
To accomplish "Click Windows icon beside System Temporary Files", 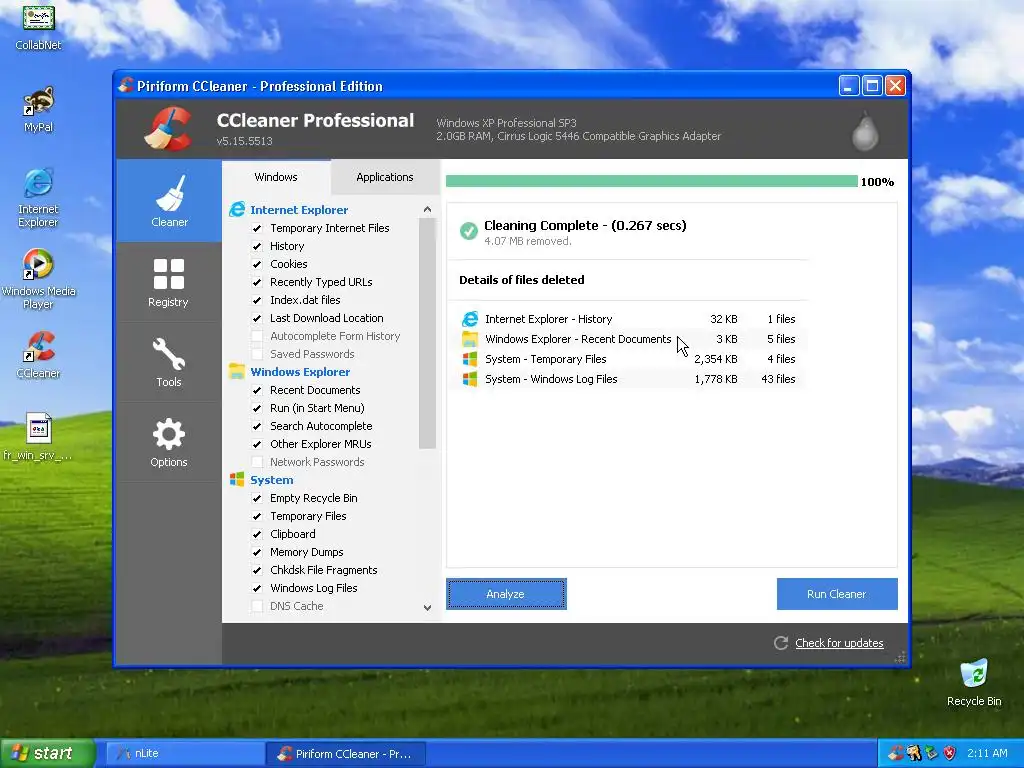I will pyautogui.click(x=470, y=359).
